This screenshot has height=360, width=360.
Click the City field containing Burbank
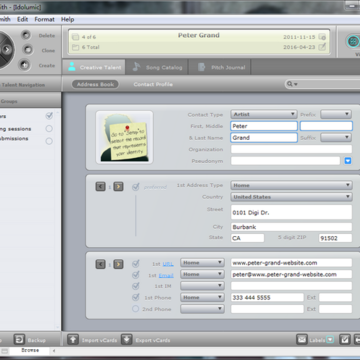tap(291, 227)
